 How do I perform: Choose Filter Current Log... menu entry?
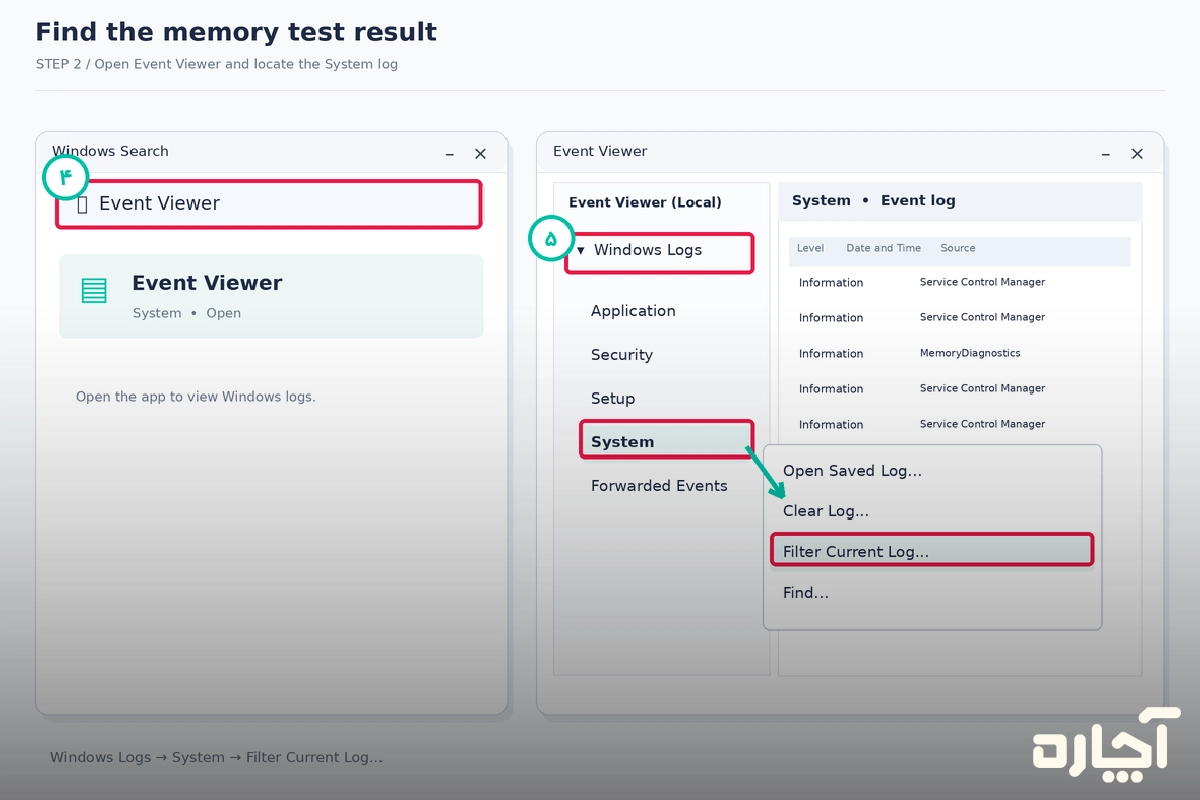click(932, 551)
